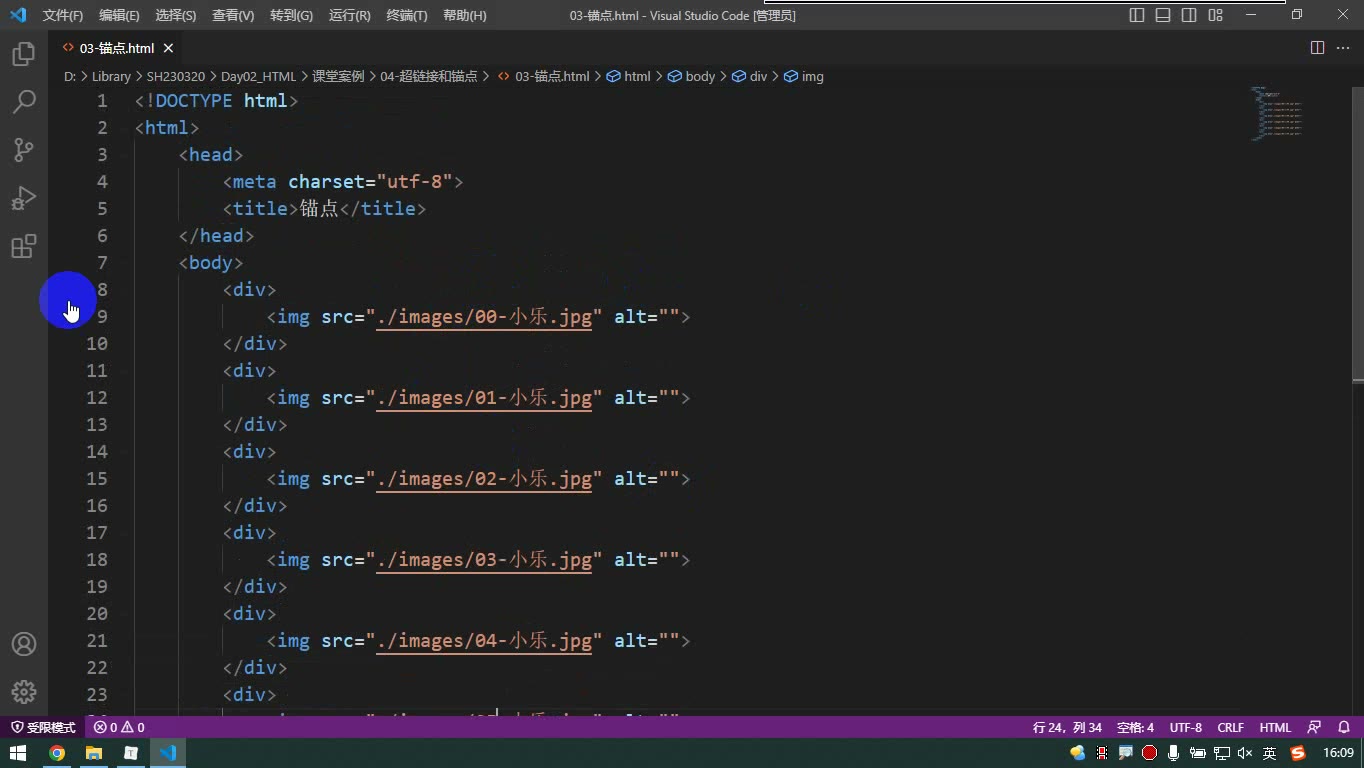Open the 编辑(E) menu
The height and width of the screenshot is (768, 1364).
(119, 15)
